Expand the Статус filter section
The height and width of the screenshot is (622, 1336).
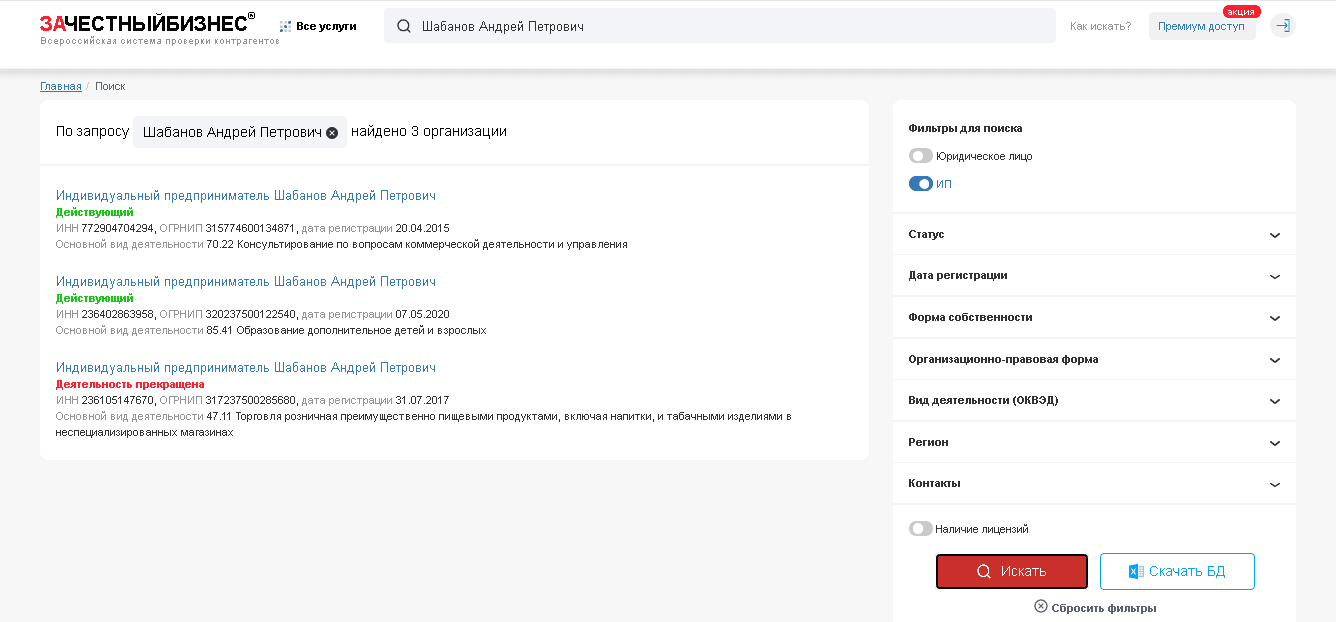point(1274,235)
